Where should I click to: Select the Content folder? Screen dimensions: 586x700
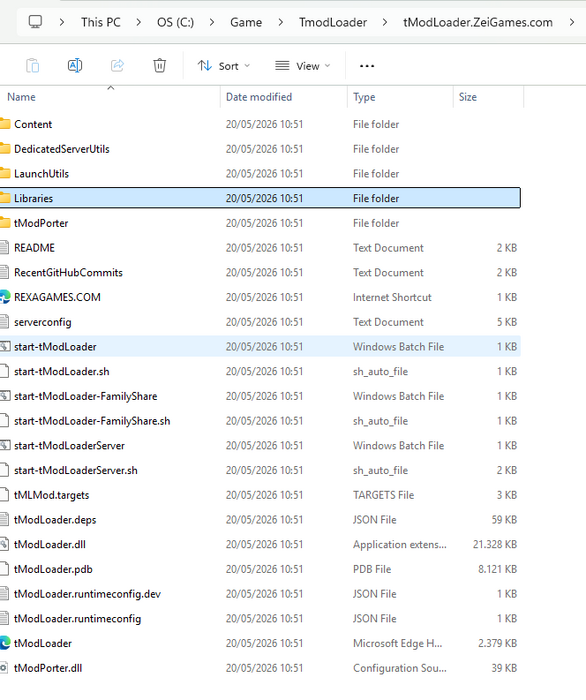(x=260, y=124)
